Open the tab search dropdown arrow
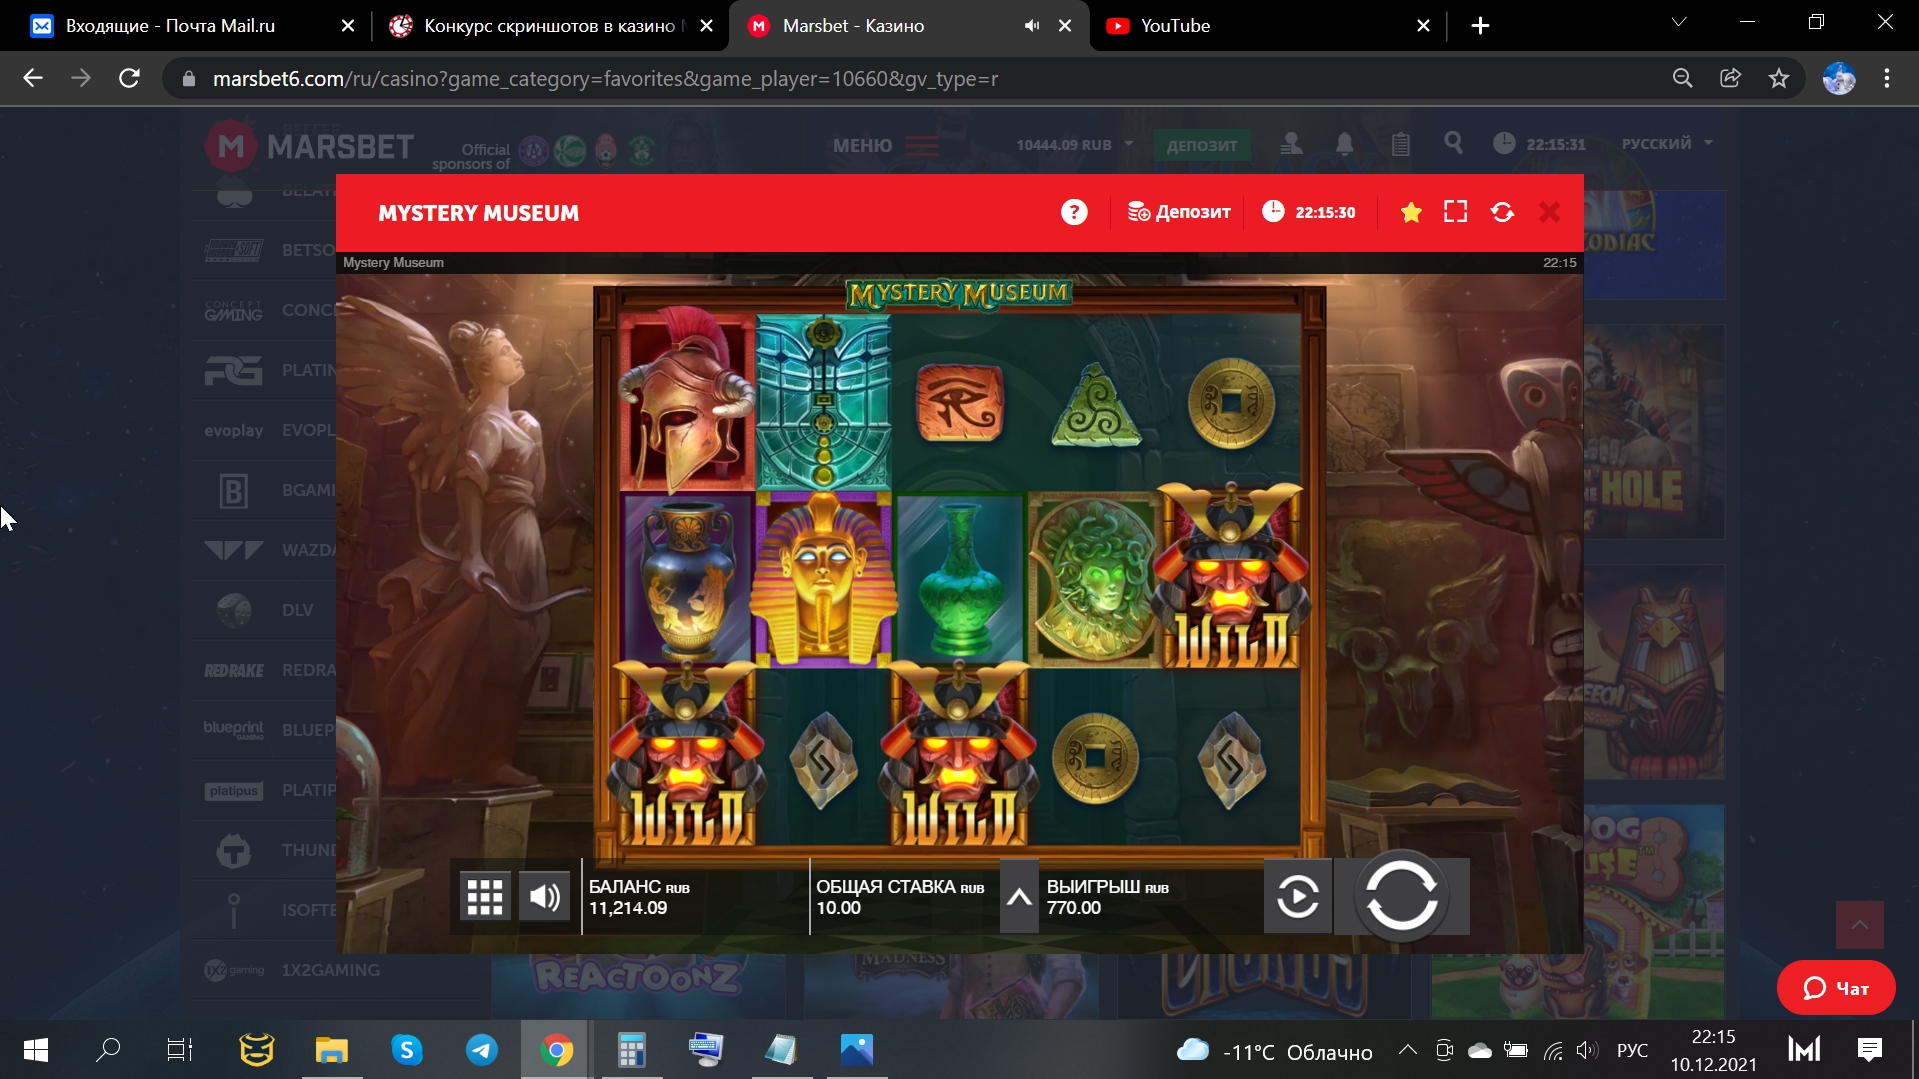Viewport: 1919px width, 1079px height. [x=1679, y=22]
